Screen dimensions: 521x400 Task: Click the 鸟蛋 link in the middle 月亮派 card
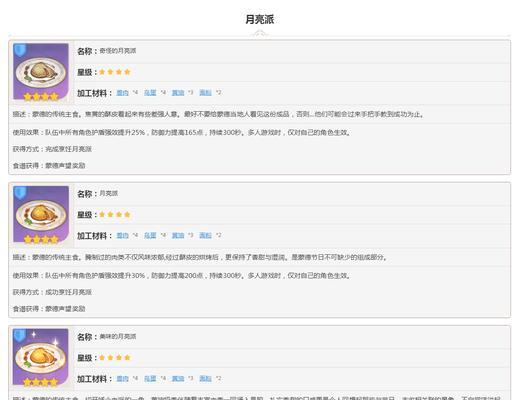tap(150, 236)
